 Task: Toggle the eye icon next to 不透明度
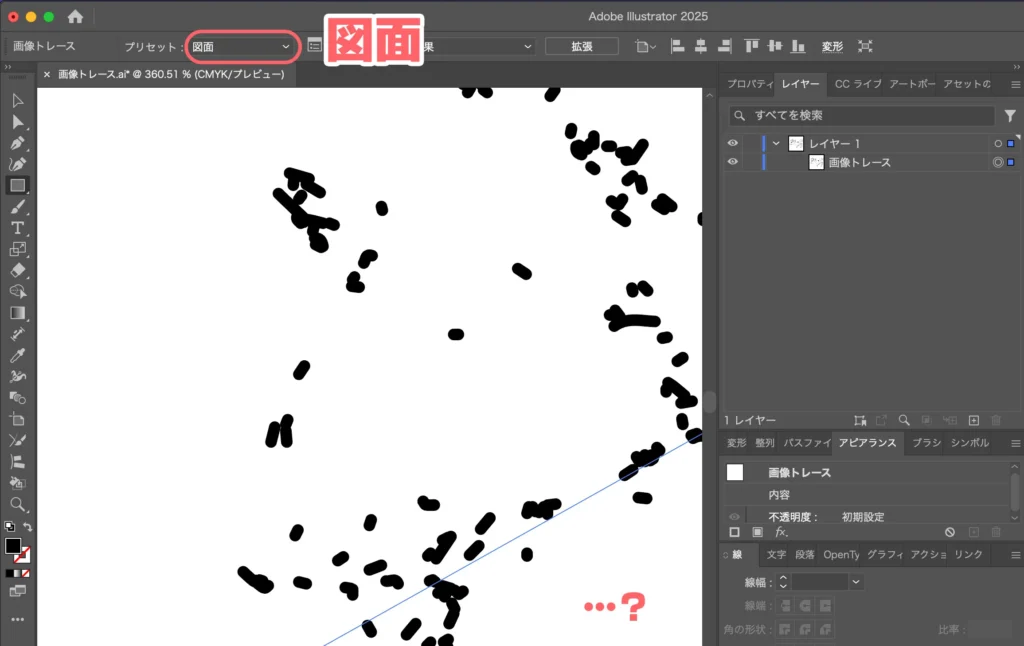coord(733,516)
